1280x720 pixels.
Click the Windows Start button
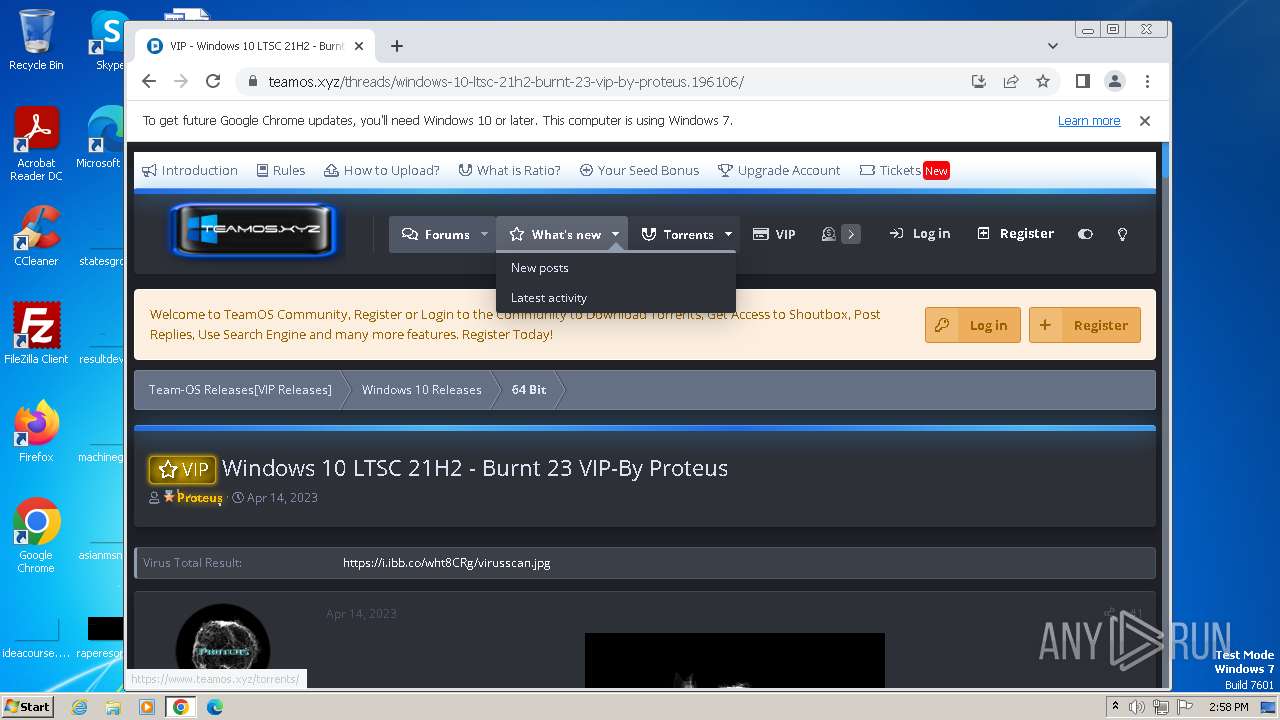pos(27,706)
